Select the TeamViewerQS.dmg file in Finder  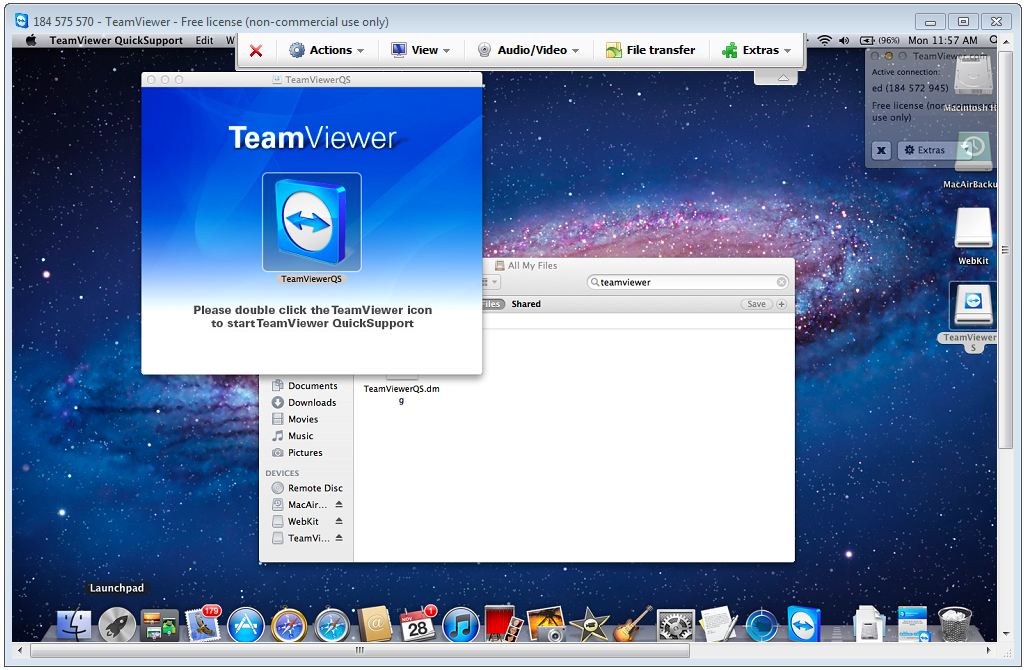tap(401, 390)
